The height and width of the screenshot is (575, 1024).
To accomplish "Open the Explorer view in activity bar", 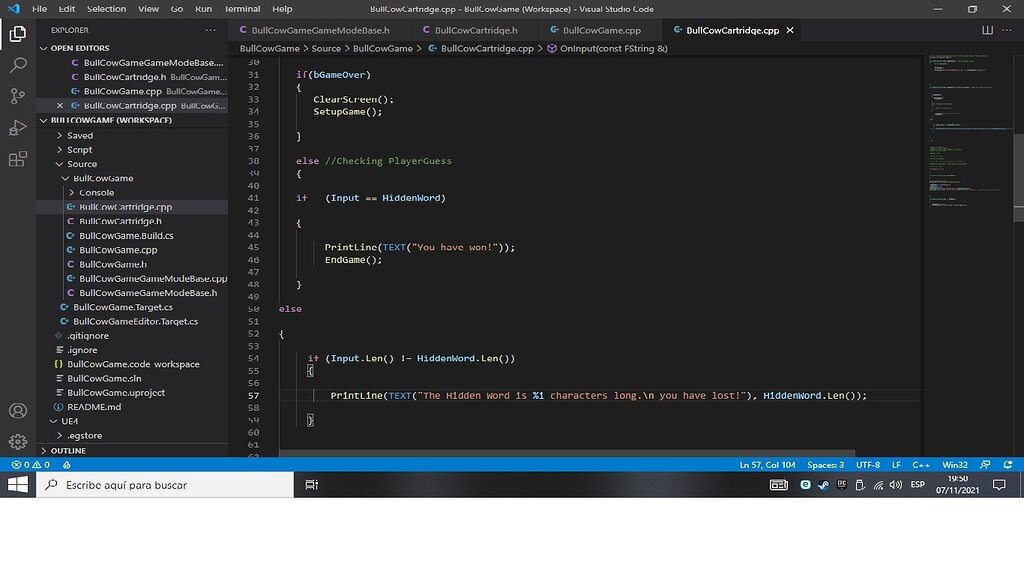I will 17,34.
